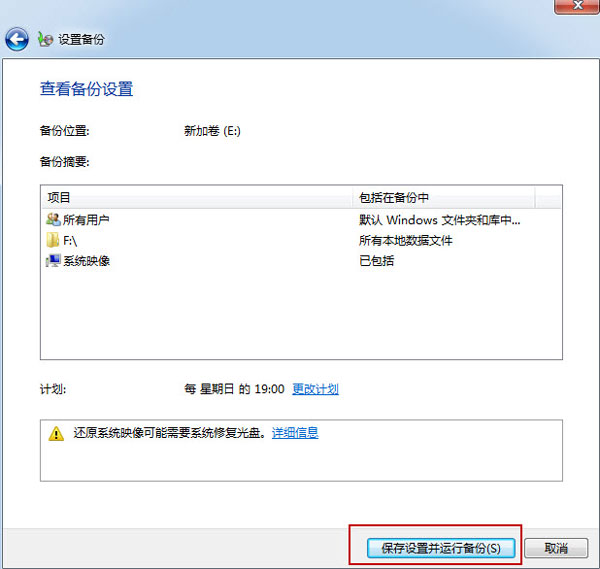600x569 pixels.
Task: Open the 更改计划 link
Action: click(315, 389)
